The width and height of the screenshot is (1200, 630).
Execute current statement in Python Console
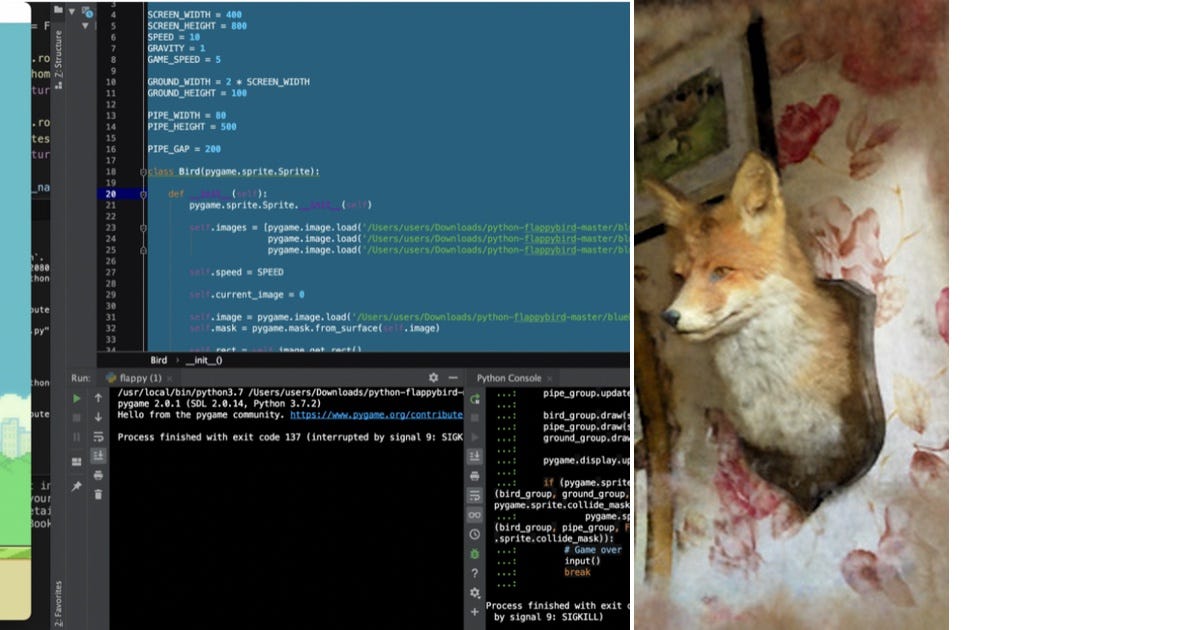(x=475, y=436)
